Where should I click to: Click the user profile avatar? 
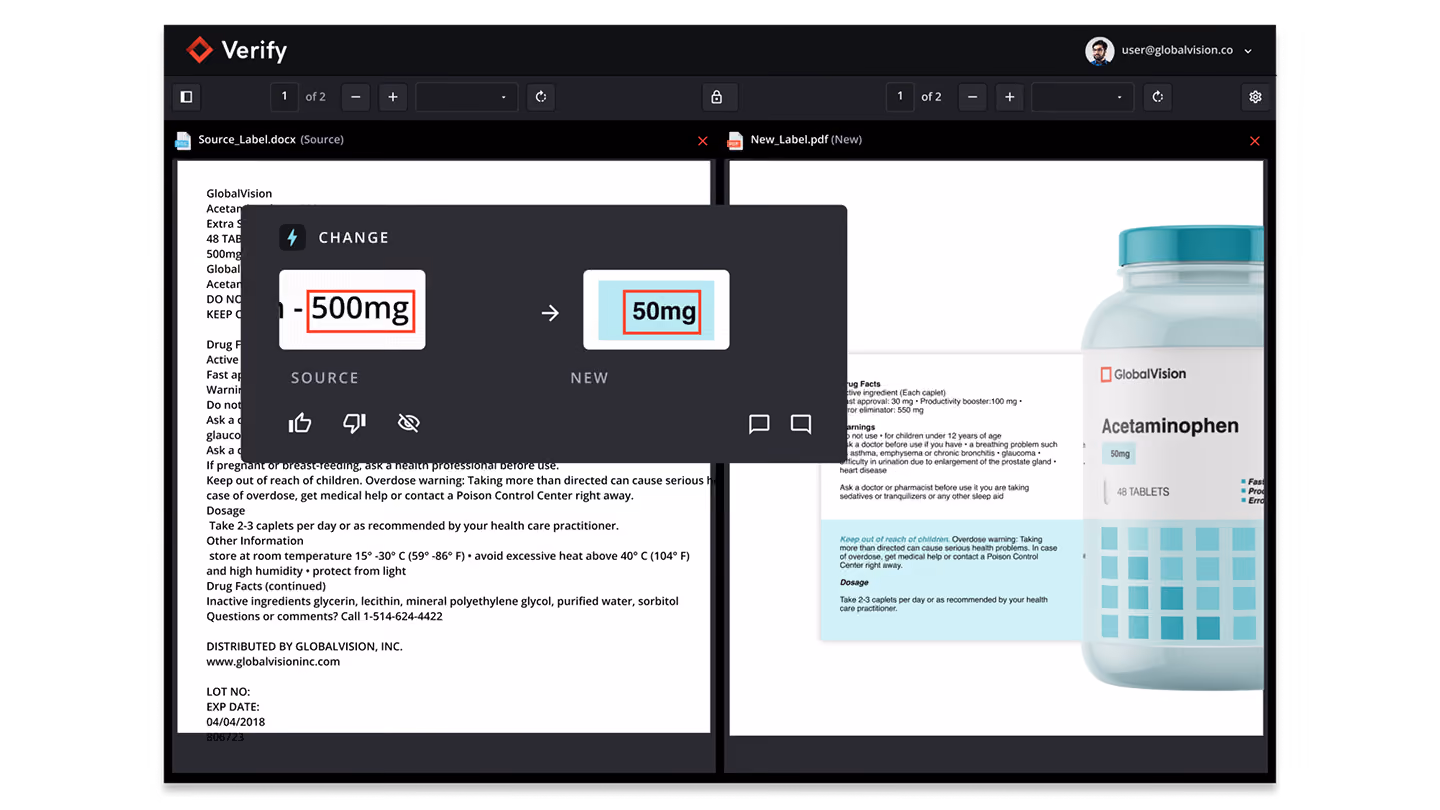[1099, 51]
